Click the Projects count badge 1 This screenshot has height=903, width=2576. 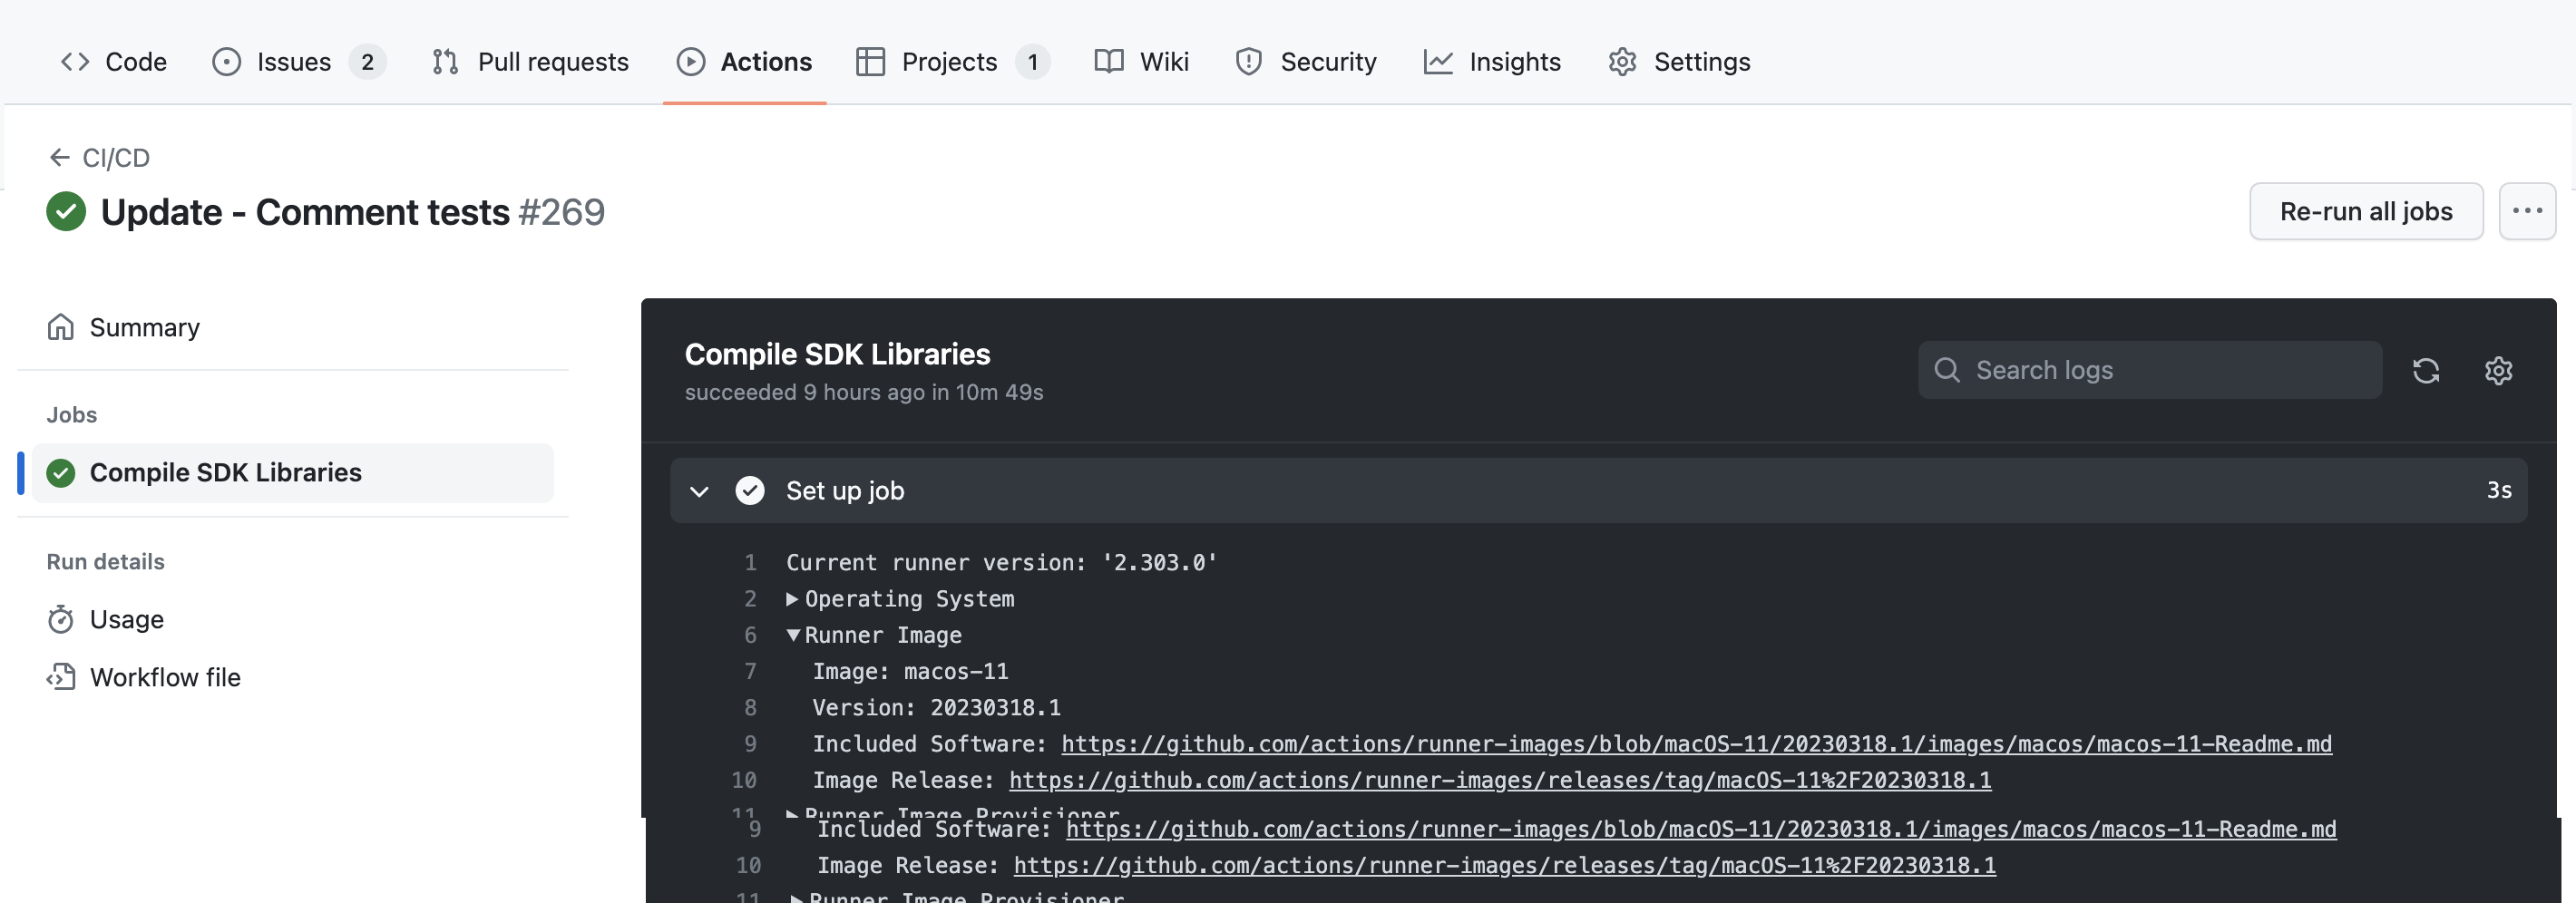pos(1033,62)
